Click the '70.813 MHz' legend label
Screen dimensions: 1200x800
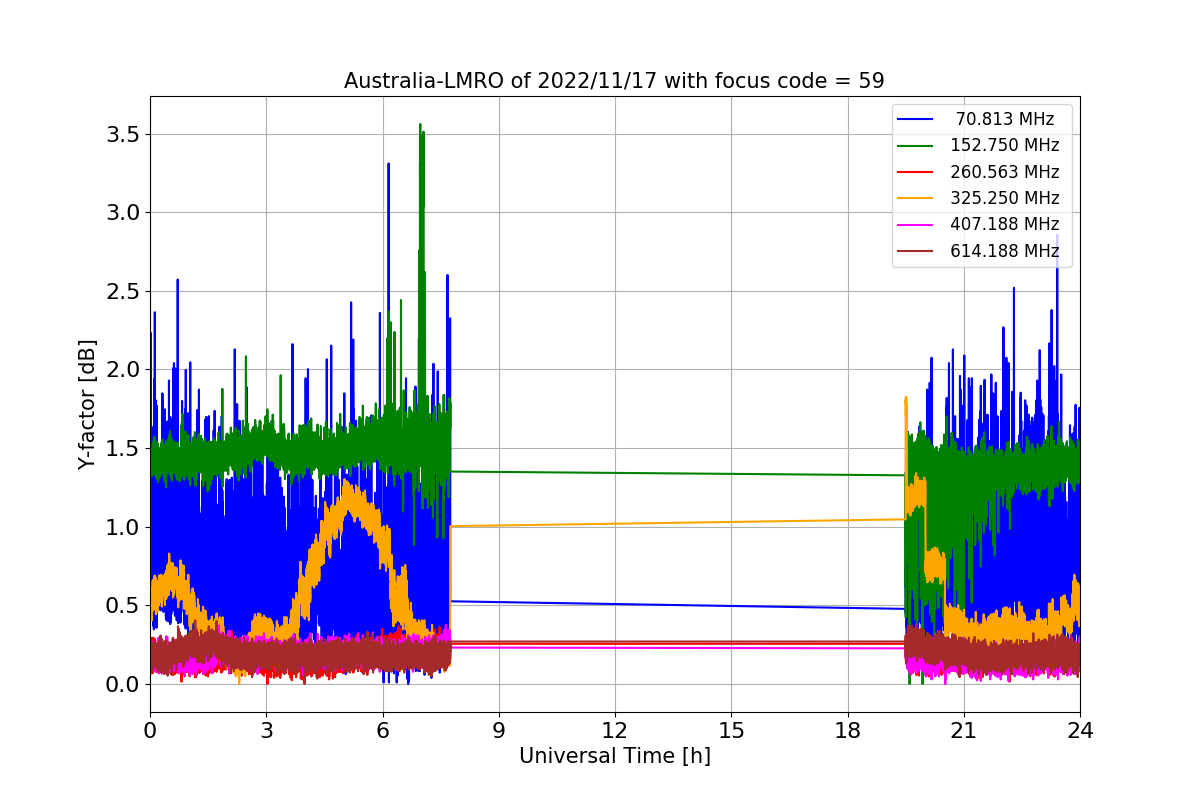click(1005, 119)
